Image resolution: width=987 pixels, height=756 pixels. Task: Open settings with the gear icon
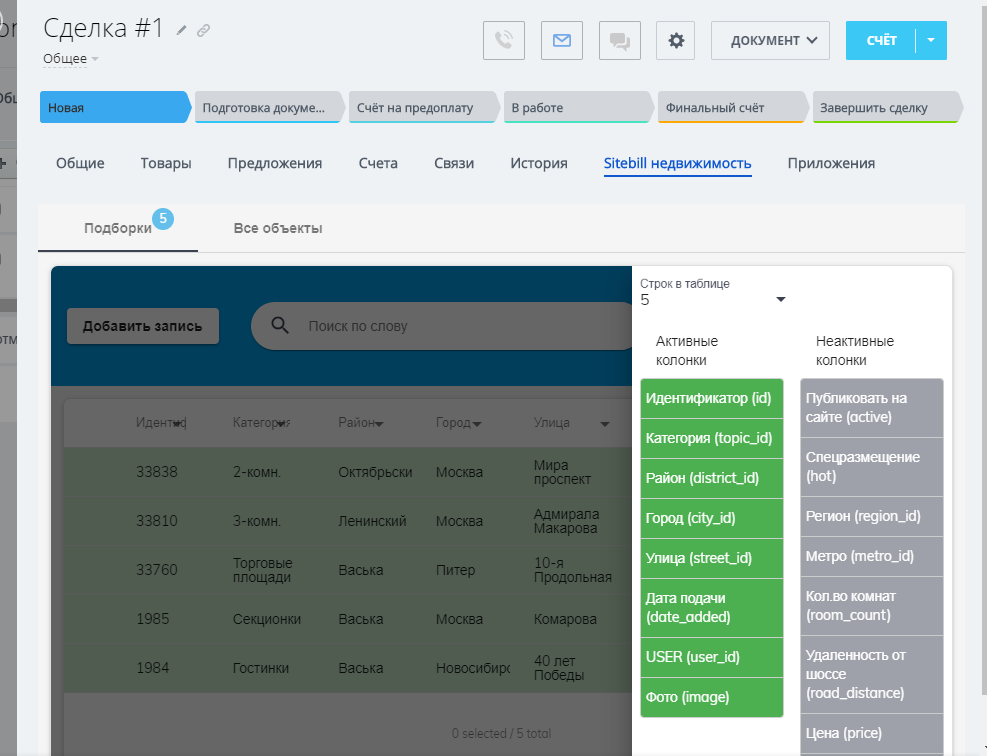676,41
